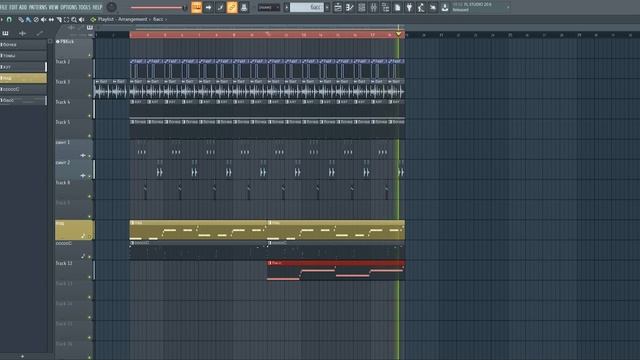Select the Пэд pattern in picker
Viewport: 640px width, 360px height.
[23, 78]
